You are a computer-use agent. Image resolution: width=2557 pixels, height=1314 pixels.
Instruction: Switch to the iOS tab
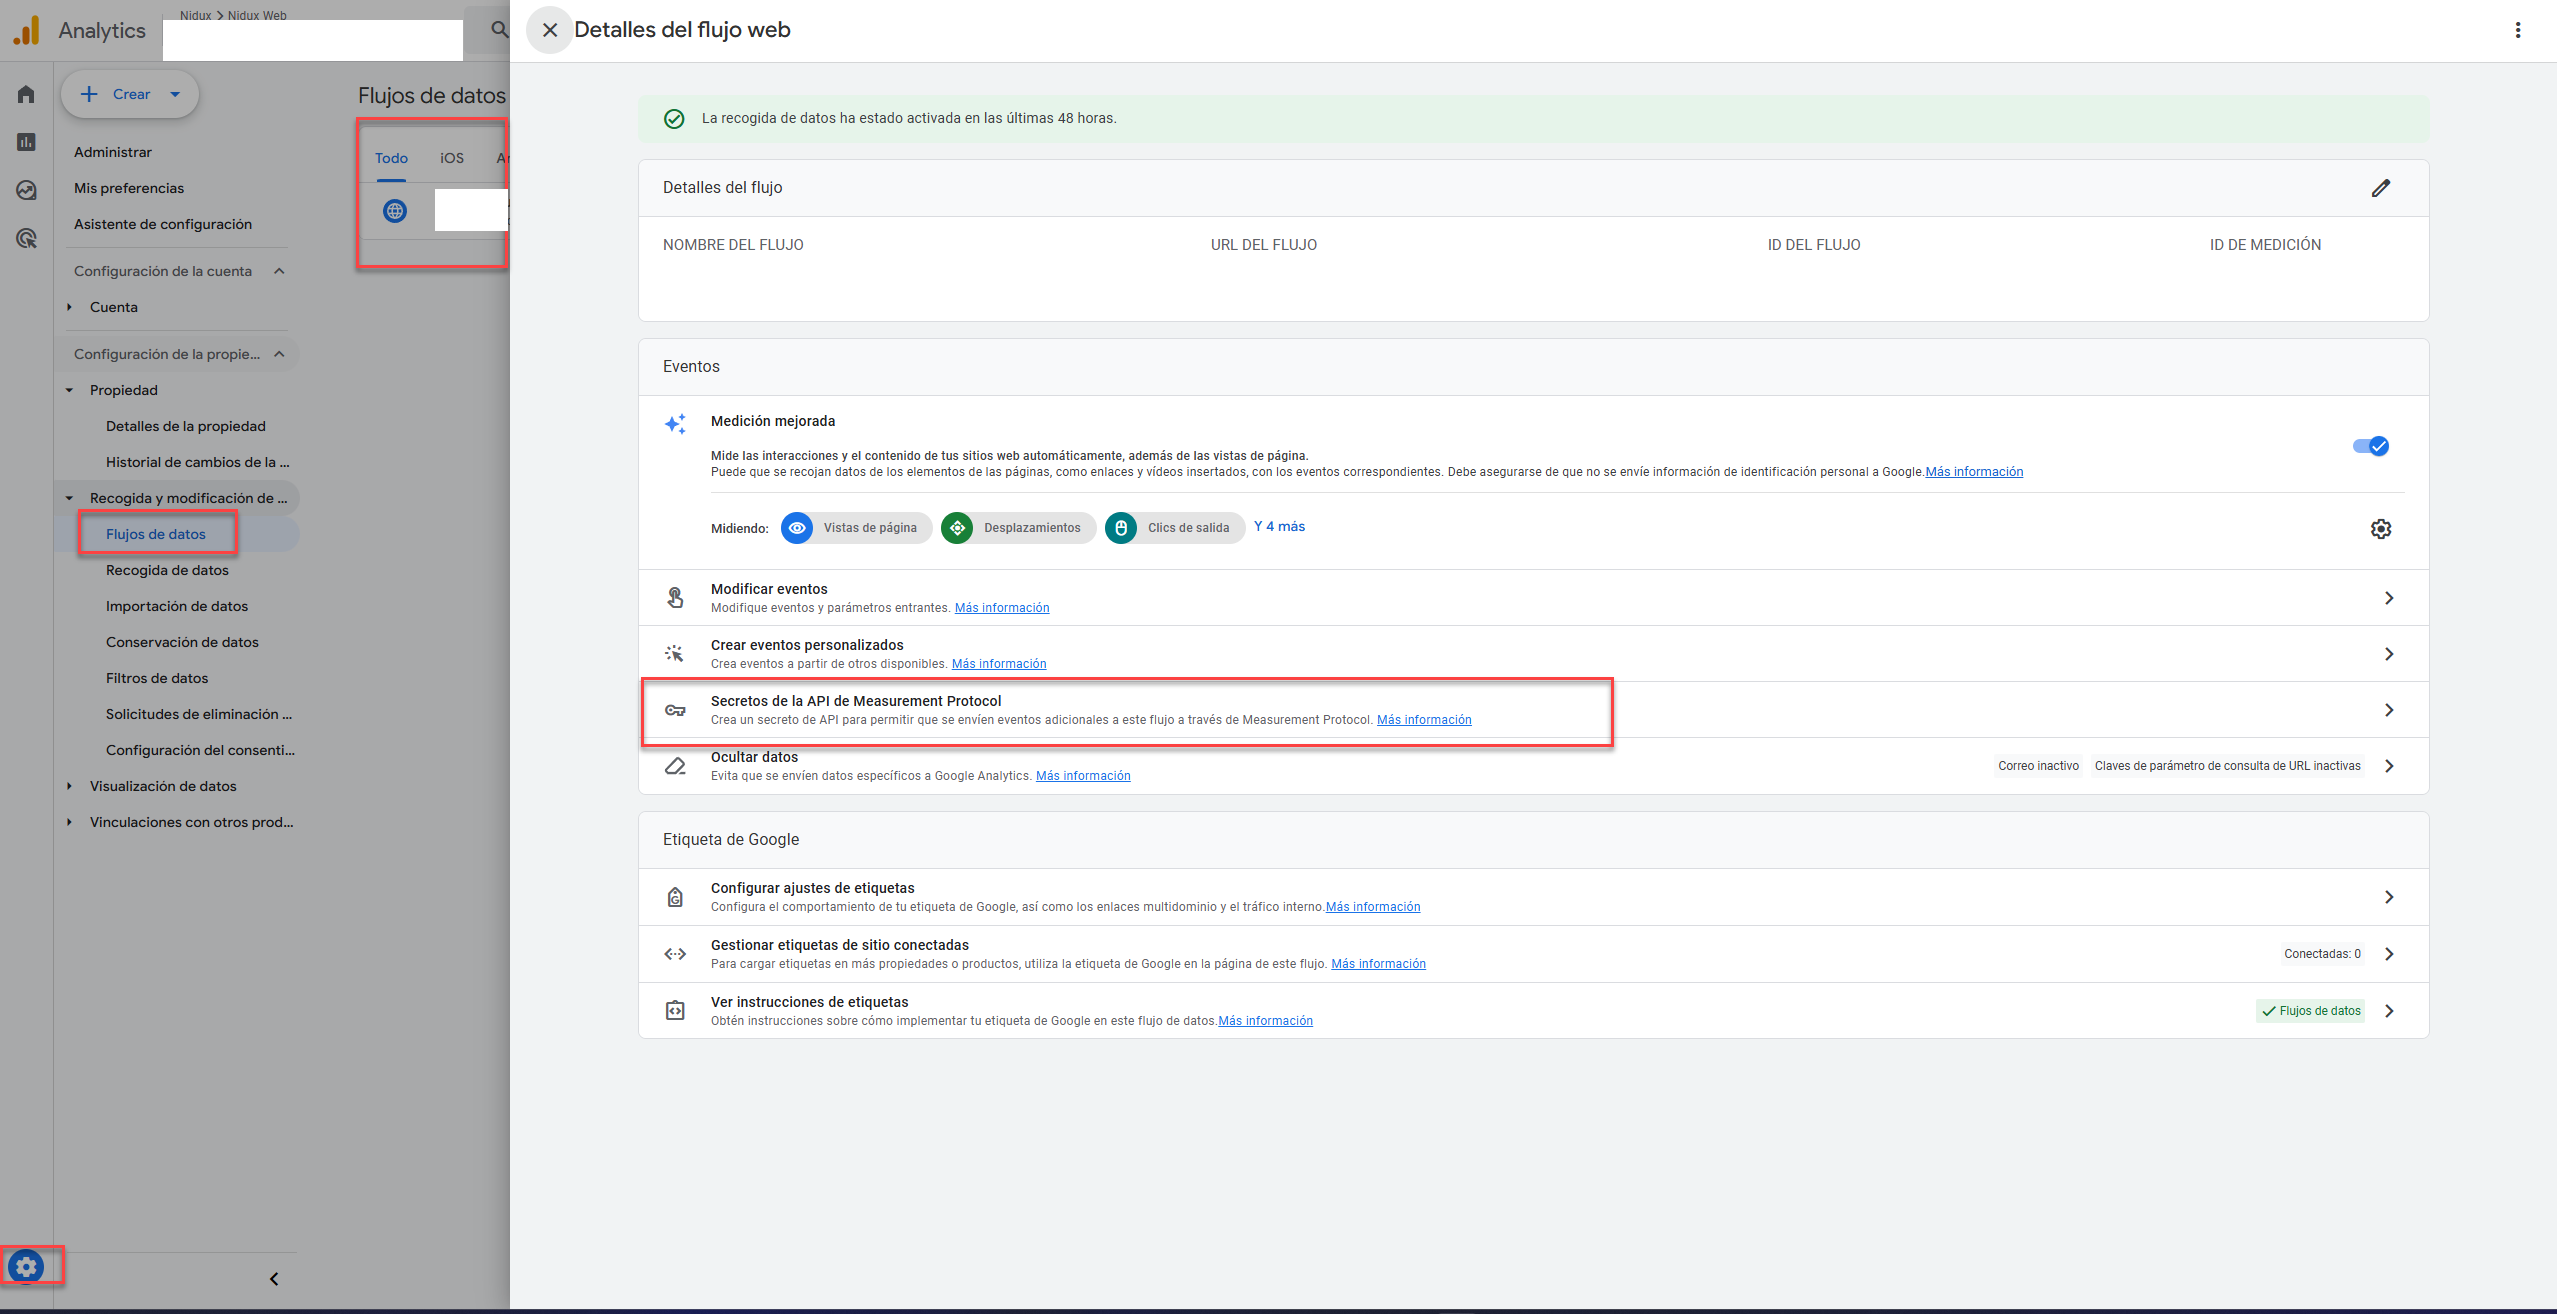tap(452, 158)
